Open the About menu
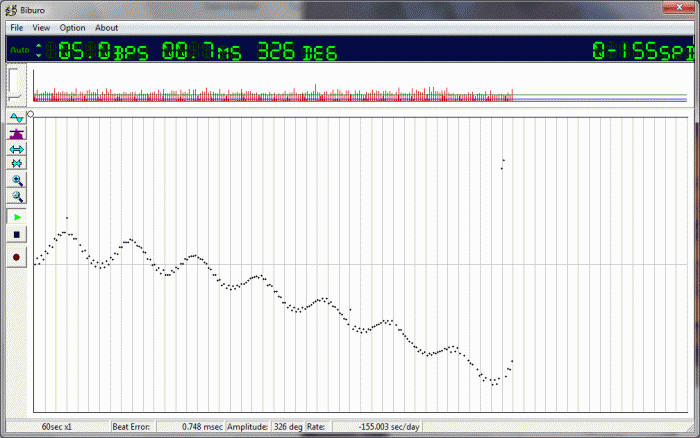The height and width of the screenshot is (438, 700). (x=106, y=28)
